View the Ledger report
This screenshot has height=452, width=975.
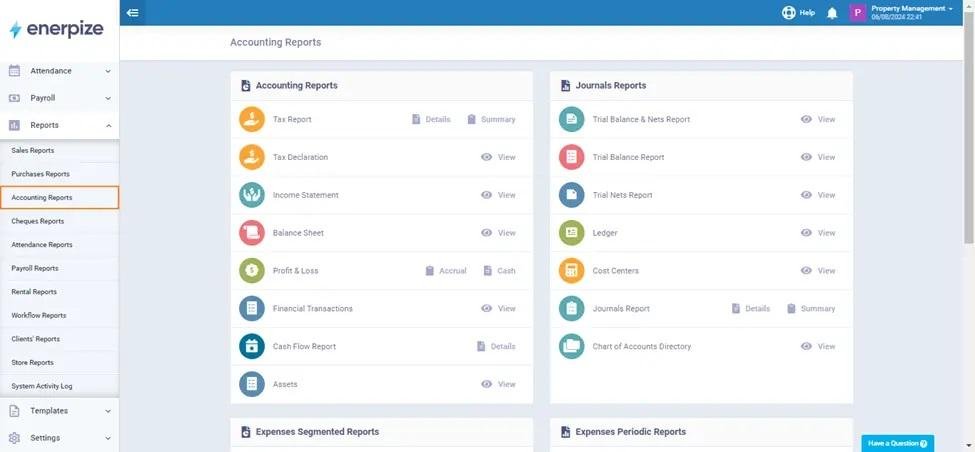click(818, 233)
